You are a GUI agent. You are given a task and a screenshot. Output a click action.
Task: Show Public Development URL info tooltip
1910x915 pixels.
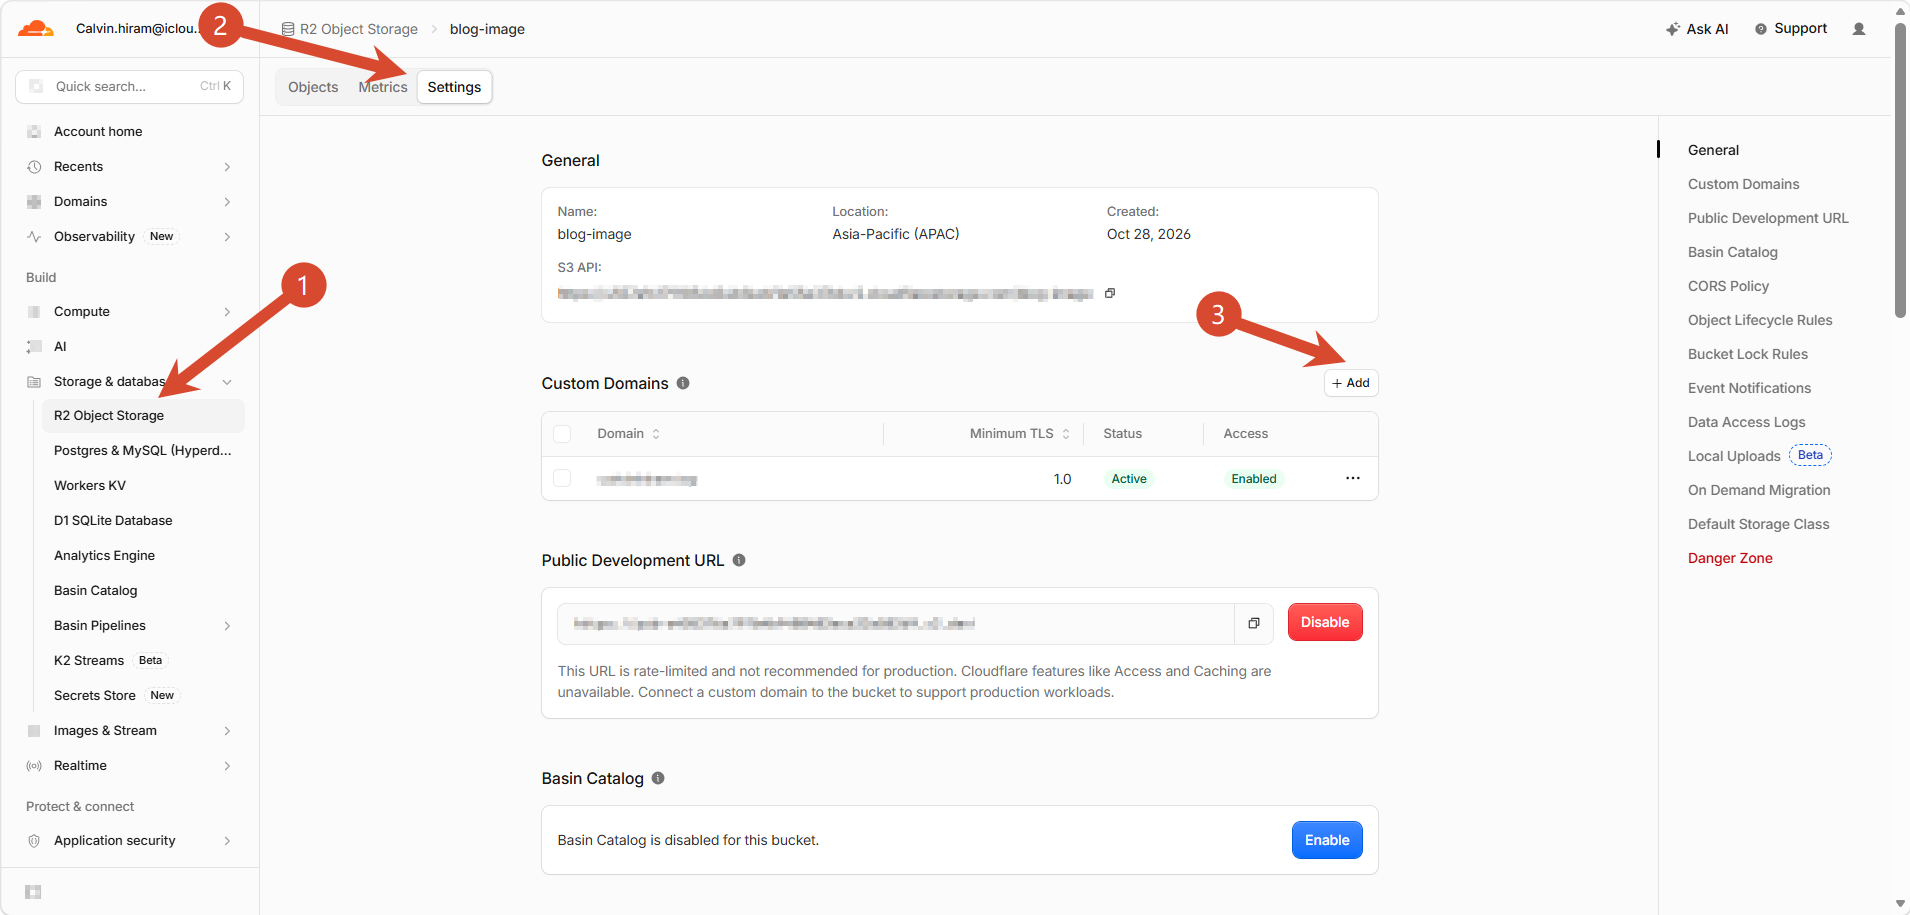739,560
